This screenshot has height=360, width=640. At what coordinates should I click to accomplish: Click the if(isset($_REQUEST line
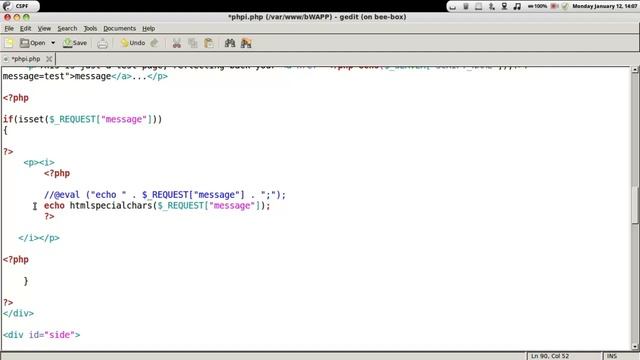pyautogui.click(x=82, y=119)
